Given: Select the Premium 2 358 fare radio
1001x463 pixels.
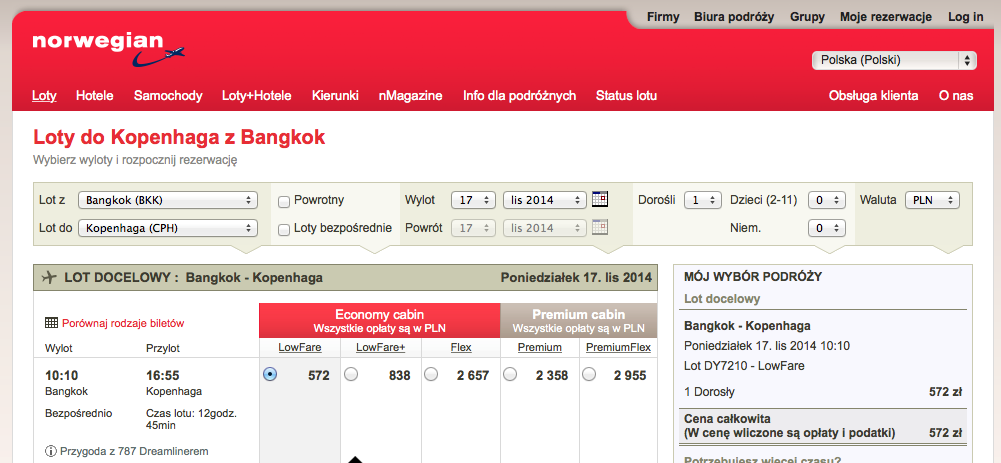Looking at the screenshot, I should coord(509,375).
